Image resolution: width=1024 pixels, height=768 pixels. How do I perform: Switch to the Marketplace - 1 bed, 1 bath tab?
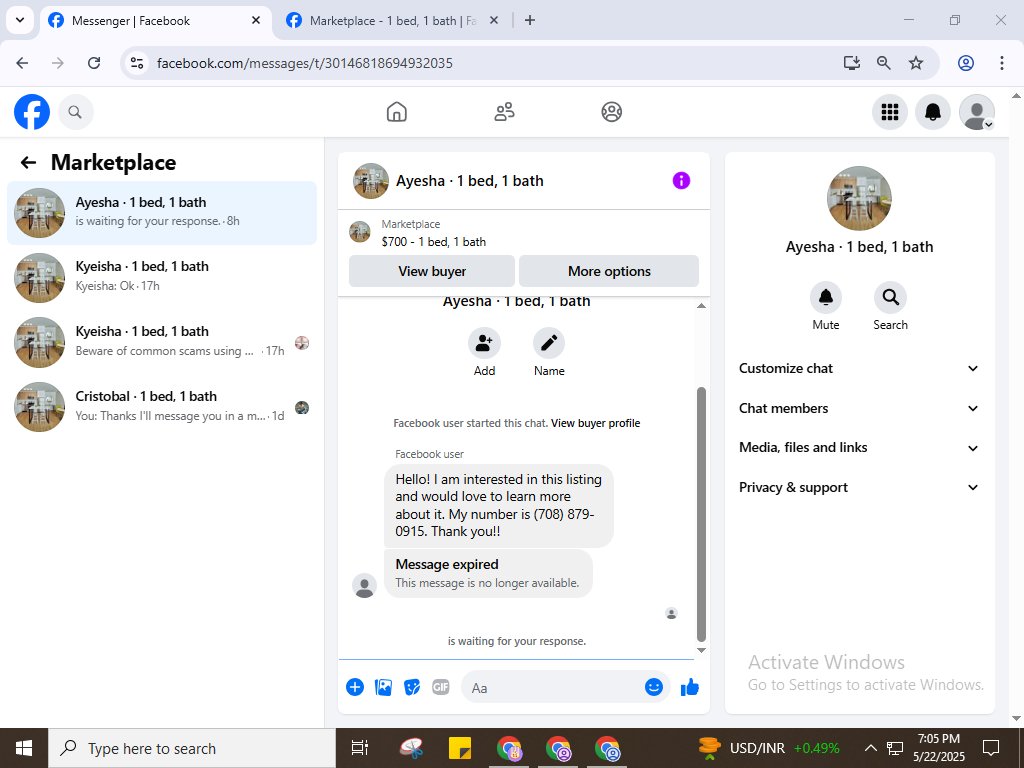pos(392,21)
